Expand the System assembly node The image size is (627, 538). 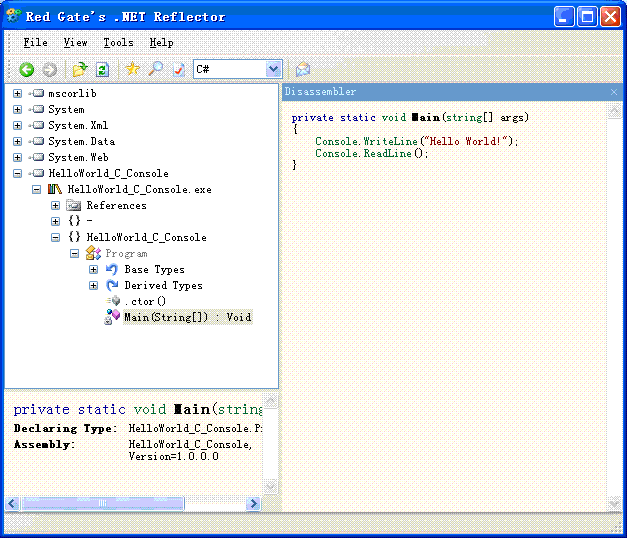(17, 109)
